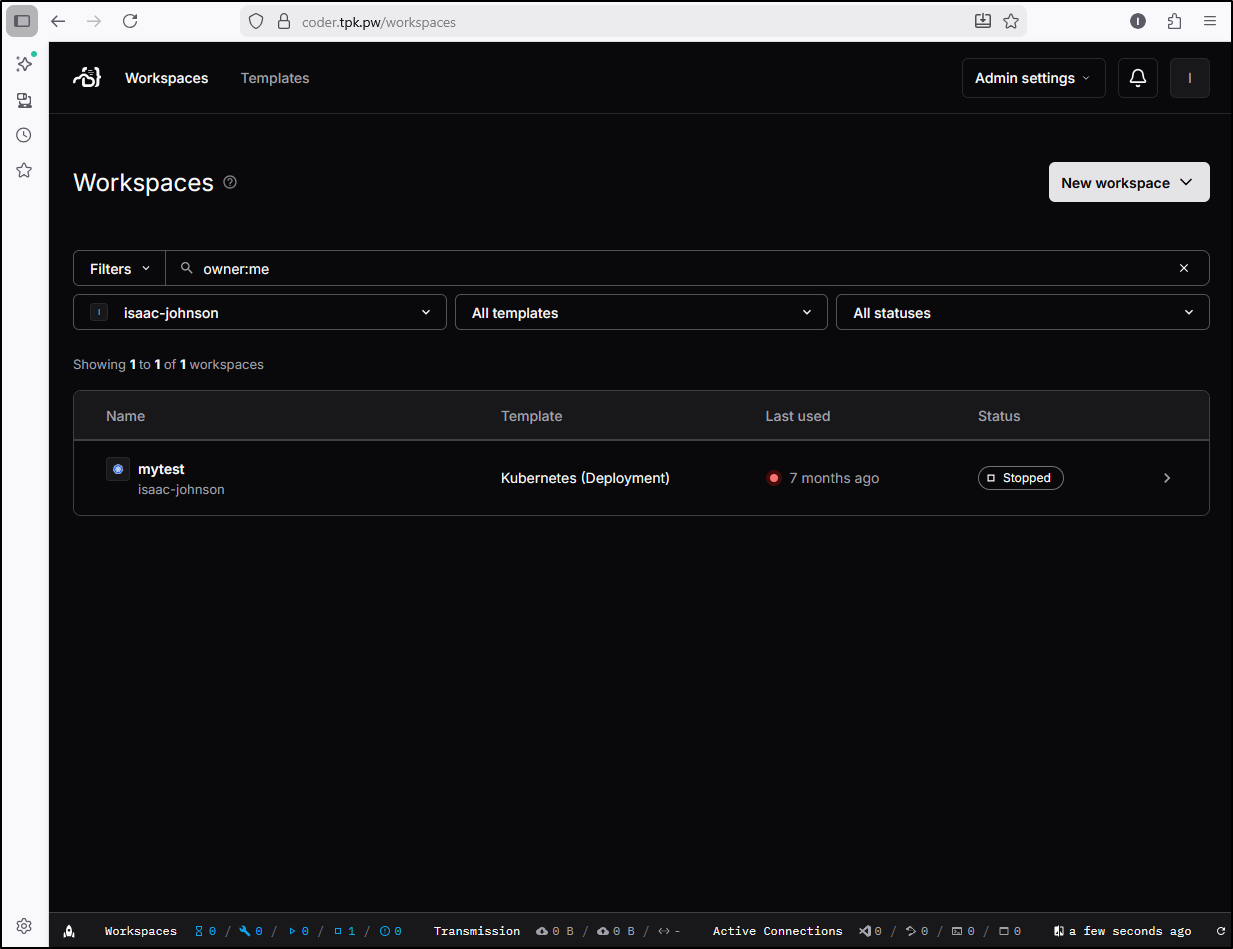Open the browser history sidebar icon
Screen dimensions: 1233x949
click(x=24, y=135)
